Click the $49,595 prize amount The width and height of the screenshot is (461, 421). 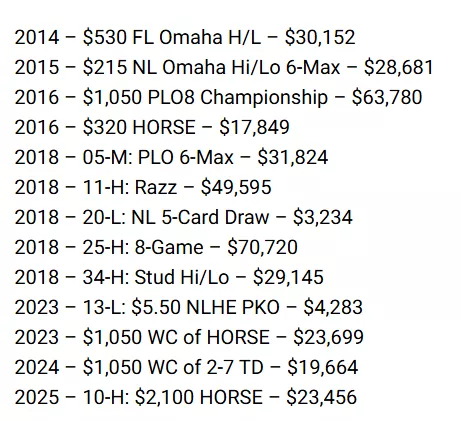(236, 187)
